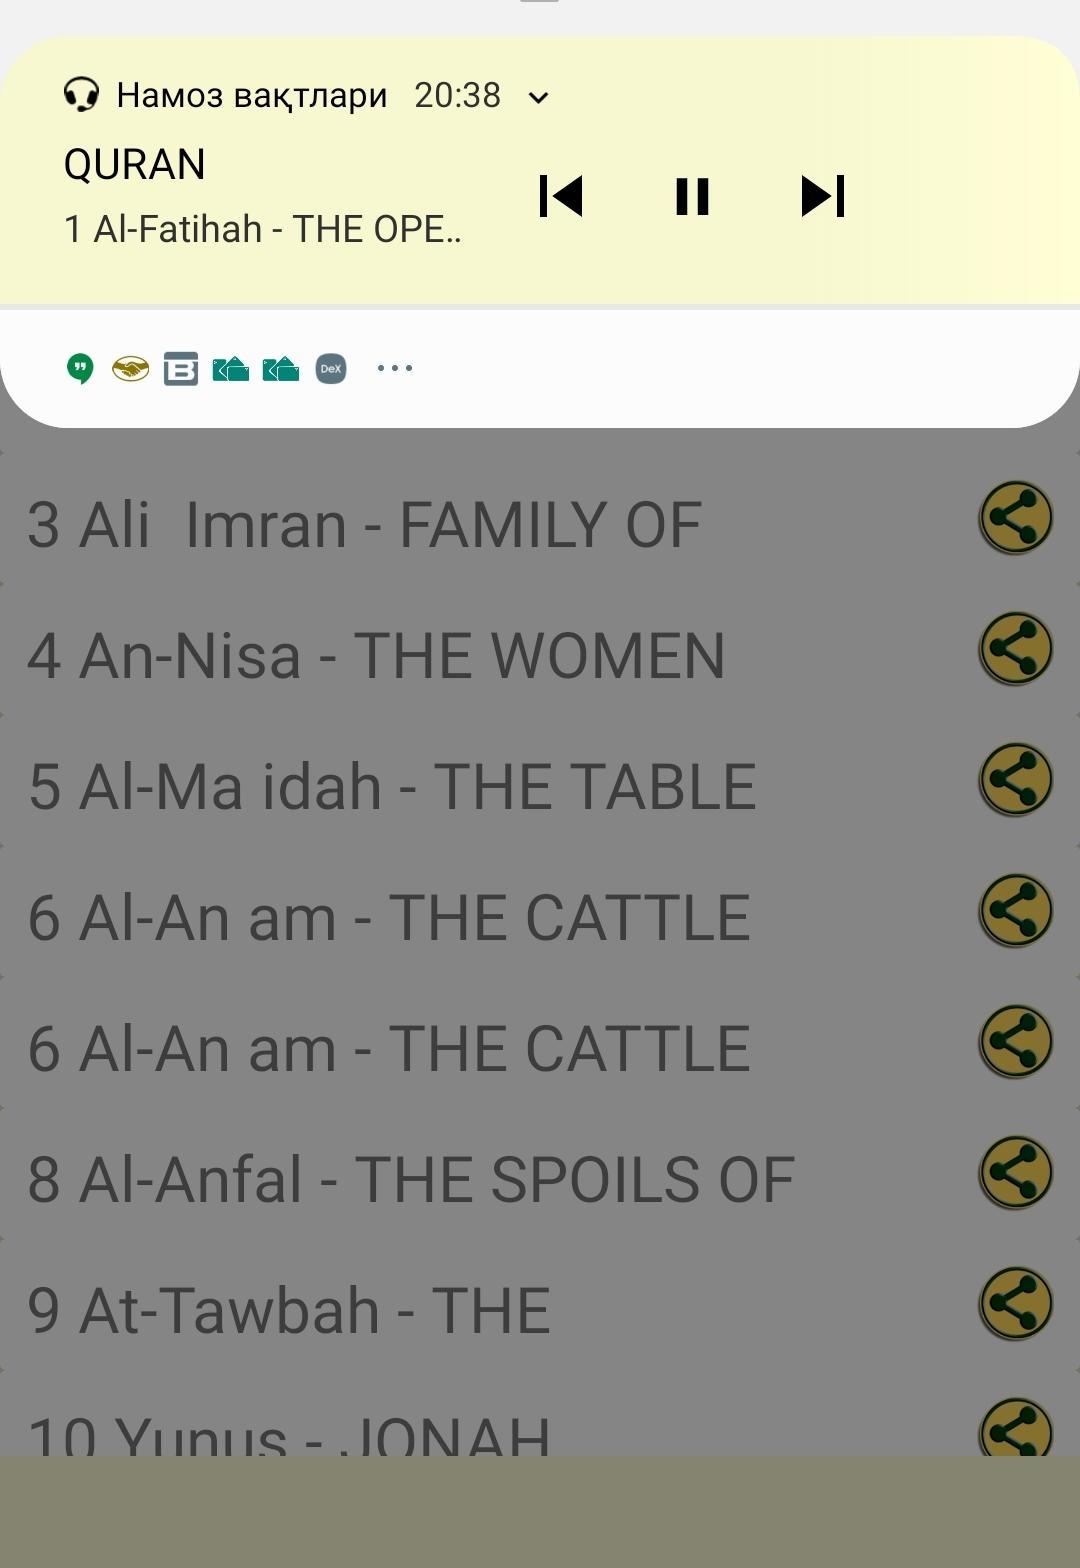Image resolution: width=1080 pixels, height=1568 pixels.
Task: Share surah 4 An-Nisa
Action: pyautogui.click(x=1015, y=649)
